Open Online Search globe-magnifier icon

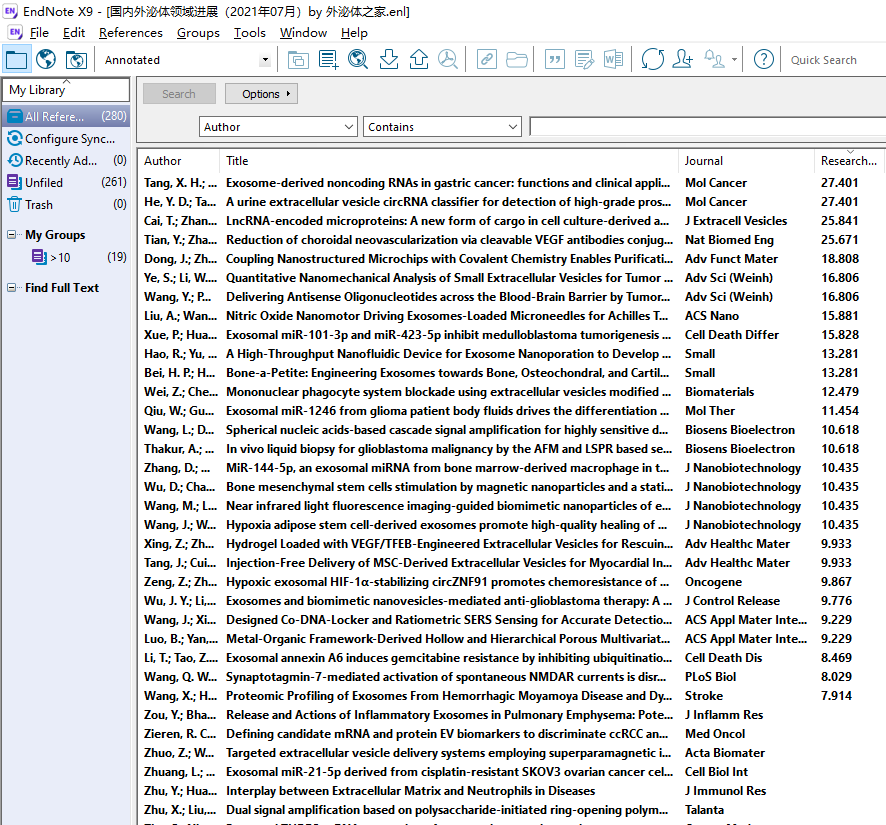(x=358, y=59)
